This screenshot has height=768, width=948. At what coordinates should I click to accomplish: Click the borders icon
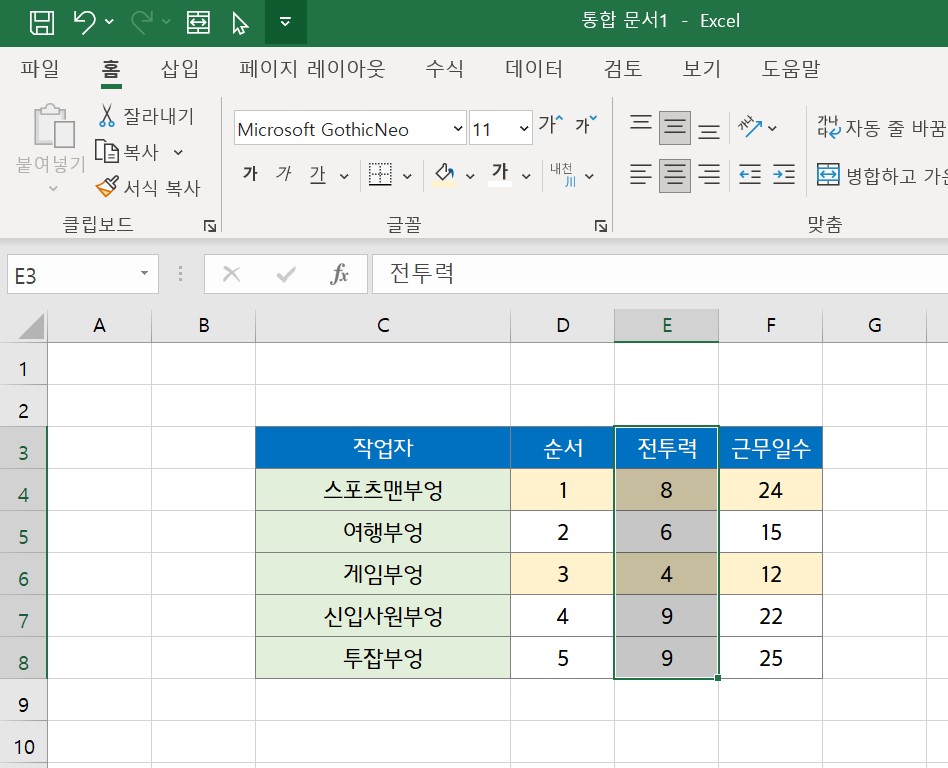click(380, 175)
